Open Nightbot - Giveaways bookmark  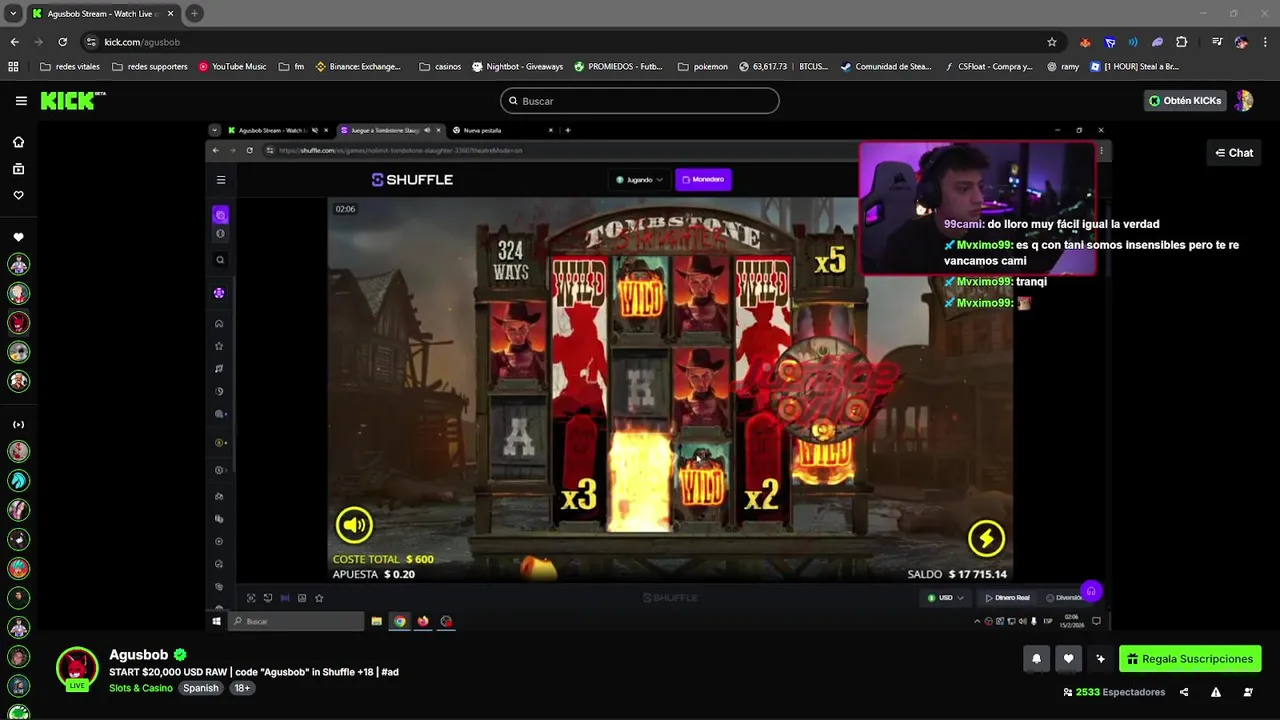tap(517, 67)
